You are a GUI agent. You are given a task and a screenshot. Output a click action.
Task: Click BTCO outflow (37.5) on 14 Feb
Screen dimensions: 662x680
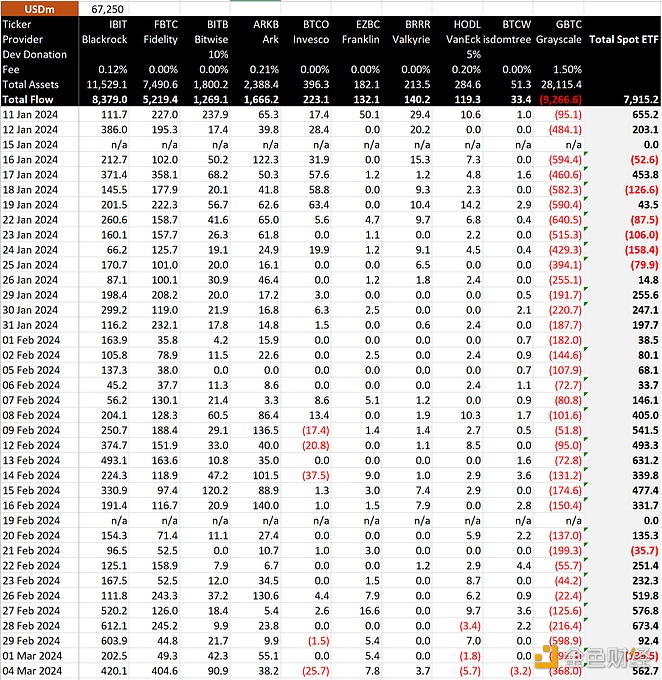tap(316, 475)
